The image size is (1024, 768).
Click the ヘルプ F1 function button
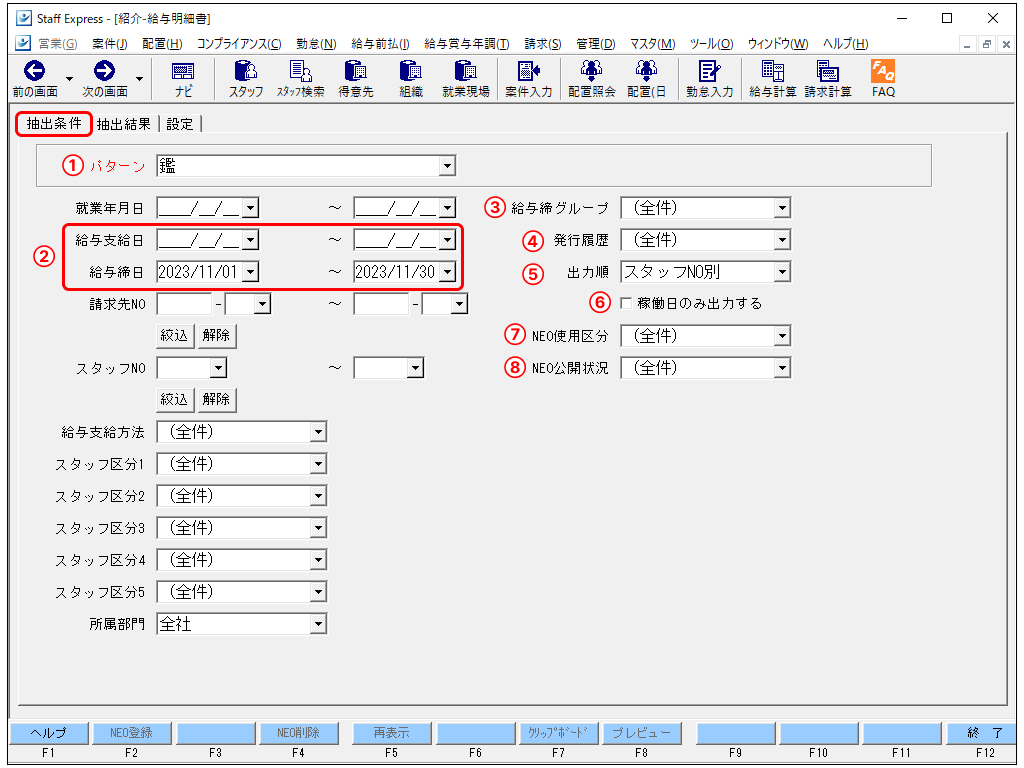pyautogui.click(x=48, y=733)
